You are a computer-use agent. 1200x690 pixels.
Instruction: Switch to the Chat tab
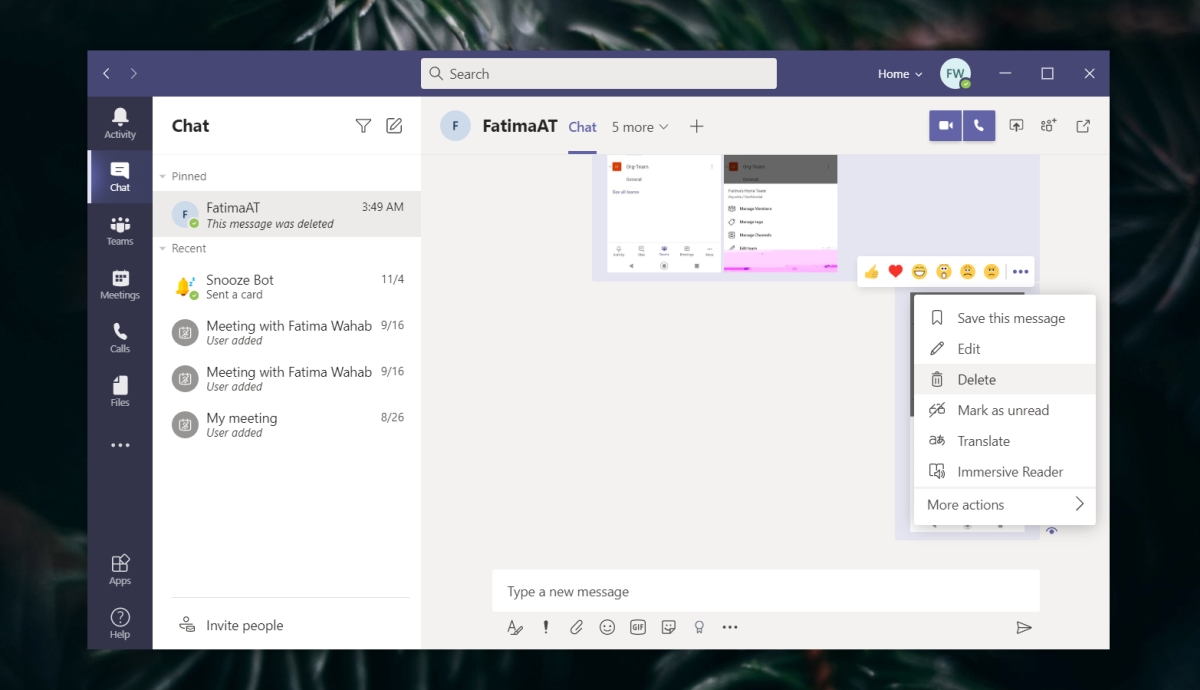click(x=582, y=127)
